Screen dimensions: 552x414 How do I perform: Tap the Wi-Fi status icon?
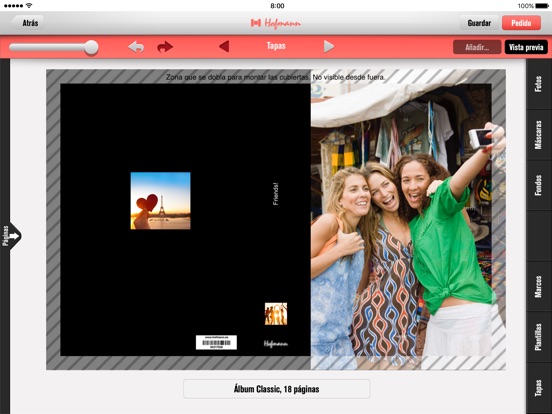pyautogui.click(x=29, y=6)
